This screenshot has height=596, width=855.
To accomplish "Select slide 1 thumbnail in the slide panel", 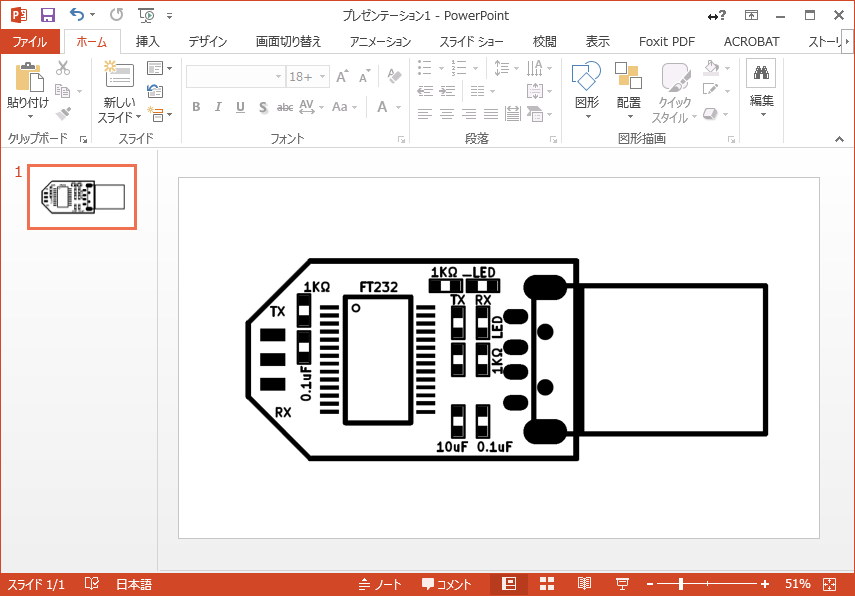I will pos(82,197).
